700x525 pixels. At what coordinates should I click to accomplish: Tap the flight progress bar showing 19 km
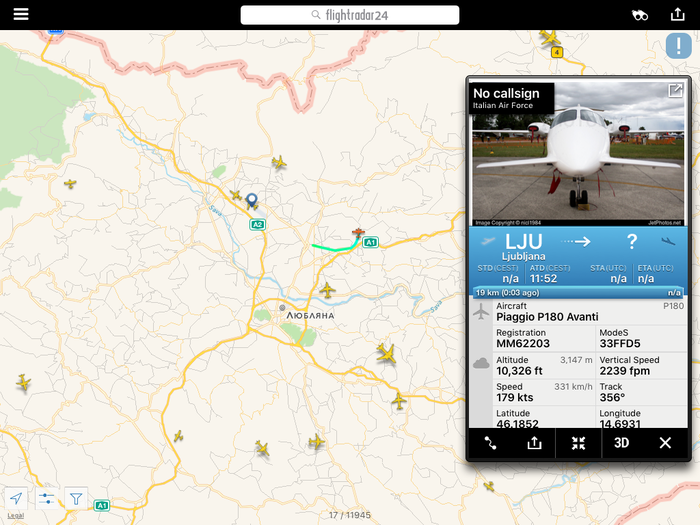578,293
